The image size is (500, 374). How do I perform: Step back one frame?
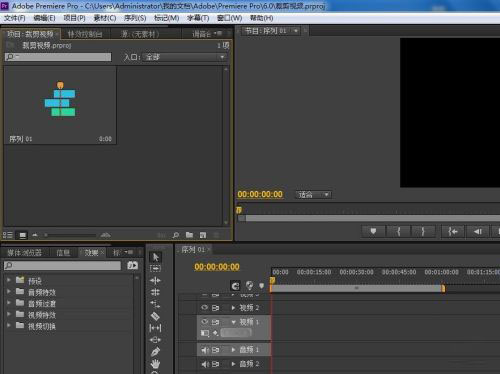pyautogui.click(x=478, y=231)
